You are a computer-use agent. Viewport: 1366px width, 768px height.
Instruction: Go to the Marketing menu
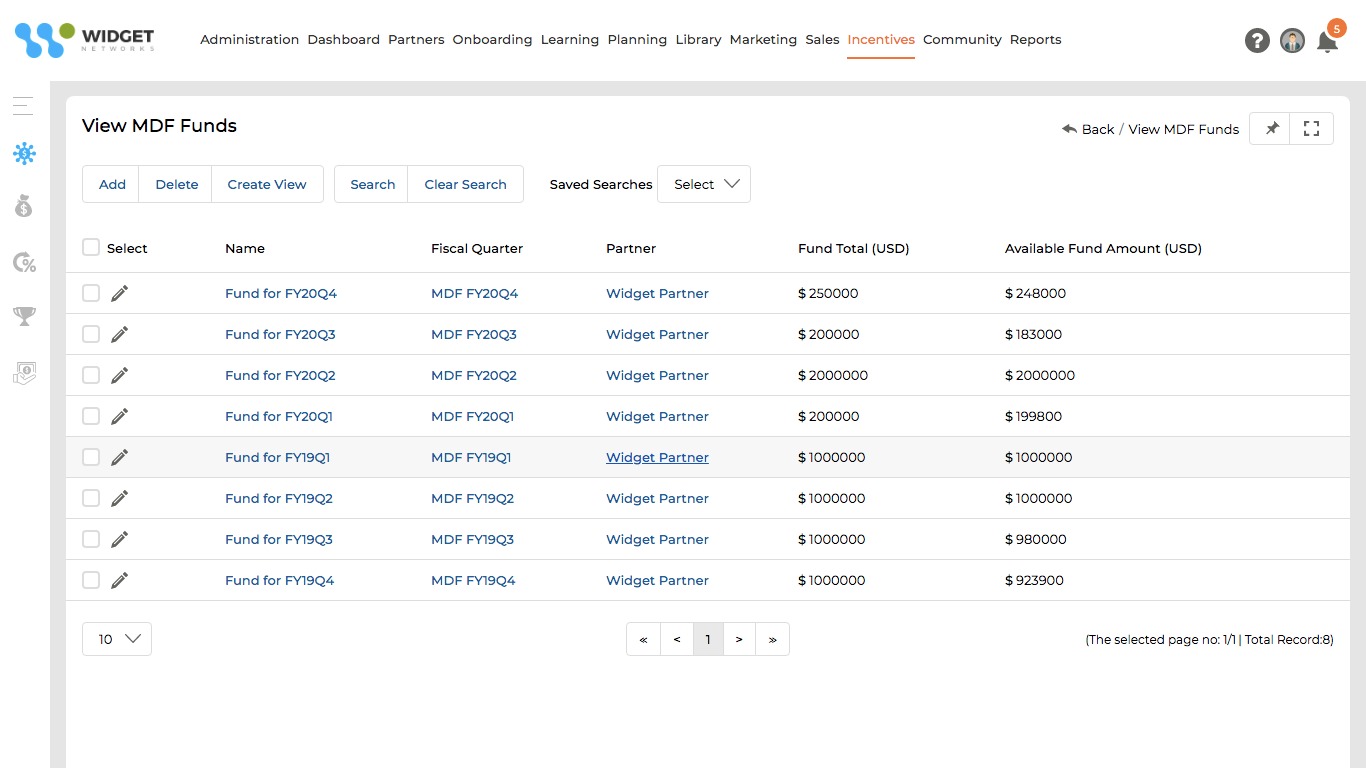[x=763, y=40]
